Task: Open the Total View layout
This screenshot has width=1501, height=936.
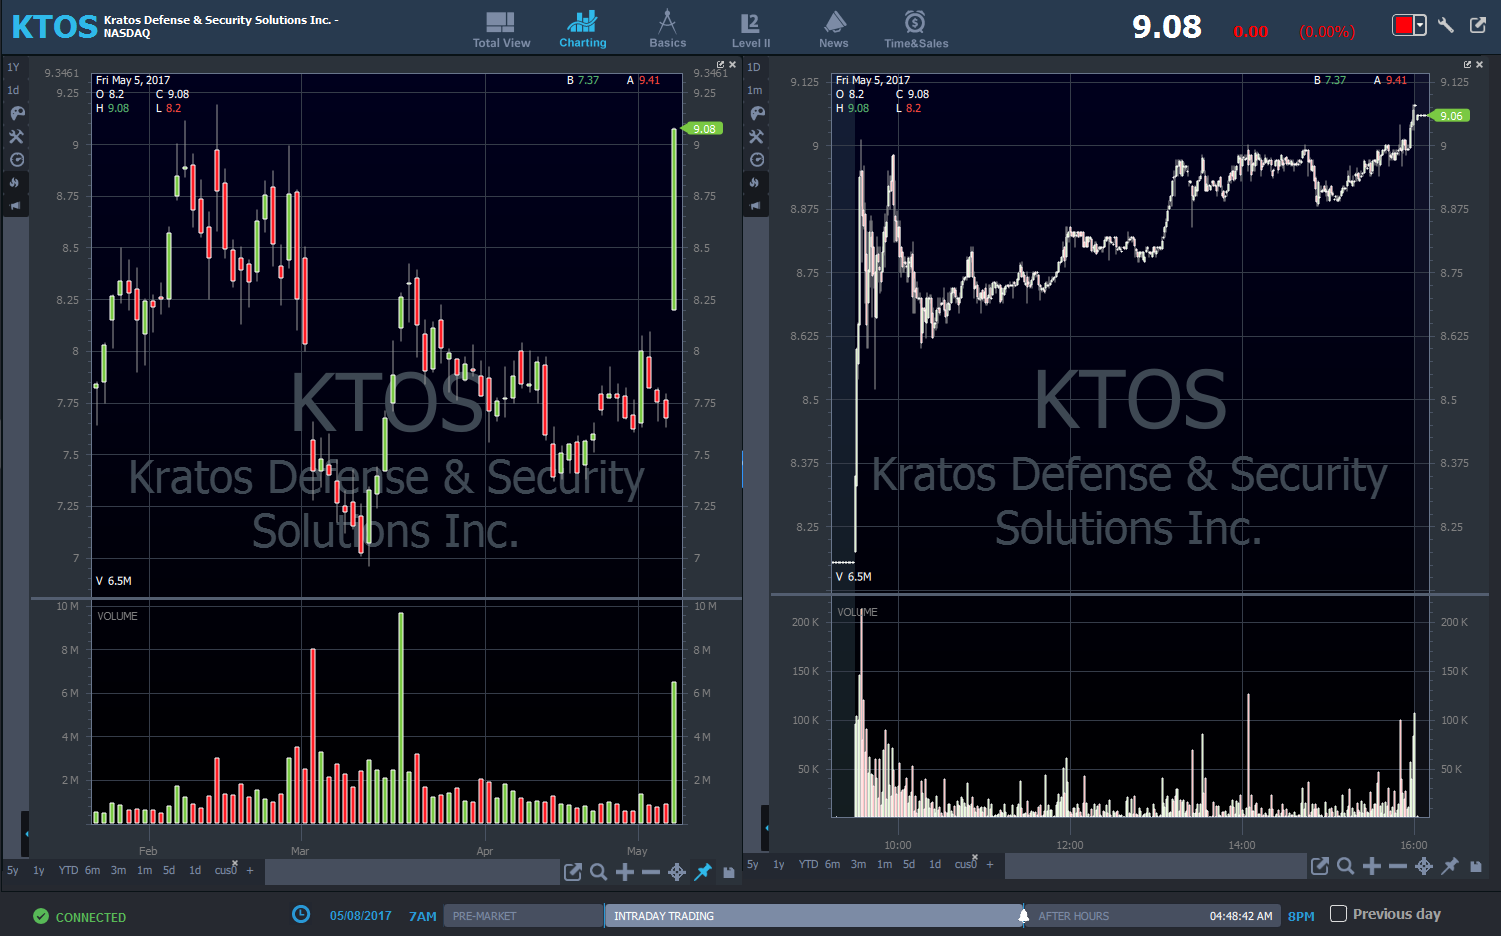Action: click(x=501, y=29)
